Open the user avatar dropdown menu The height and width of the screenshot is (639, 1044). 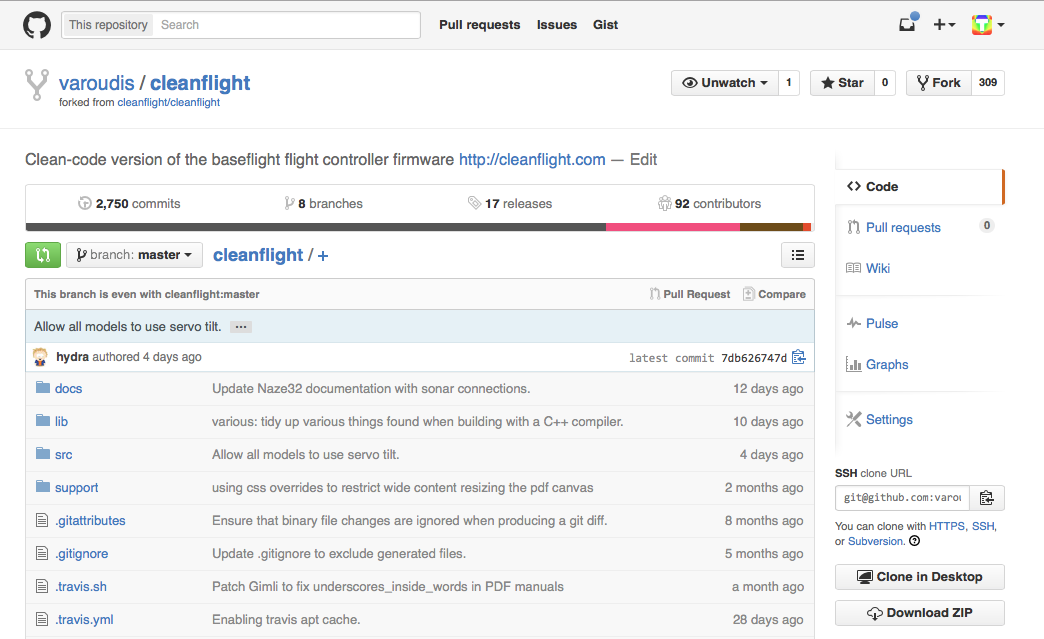987,25
